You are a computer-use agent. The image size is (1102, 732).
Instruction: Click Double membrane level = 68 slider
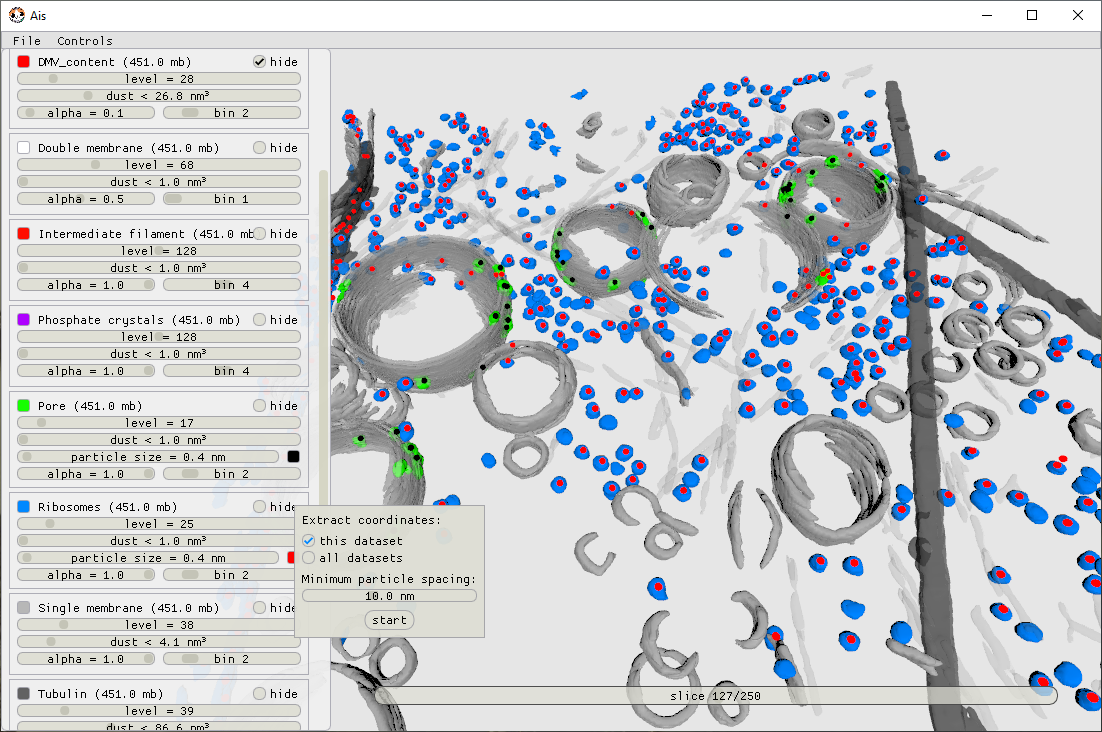[159, 164]
